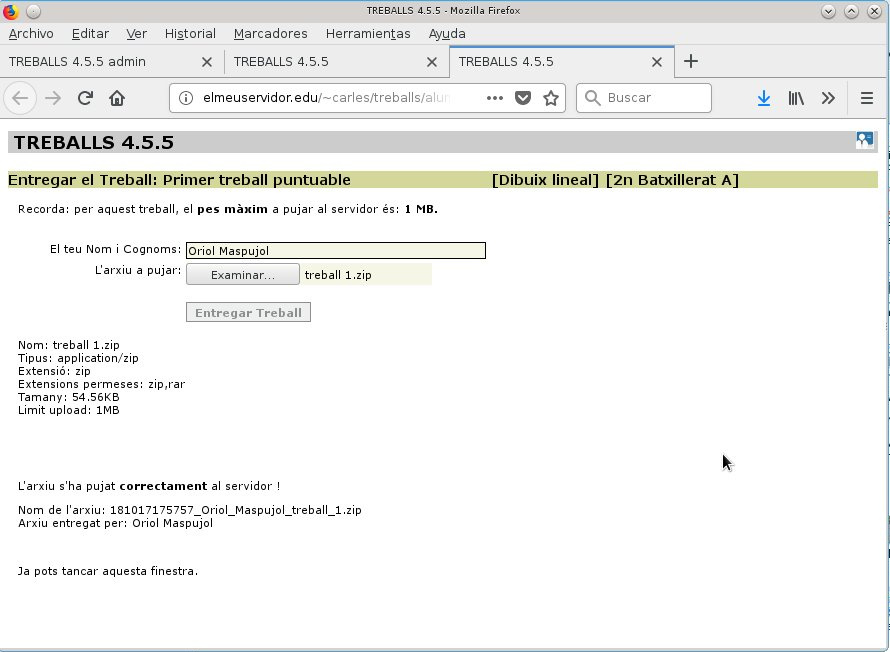
Task: Open the Firefox hamburger menu
Action: click(866, 98)
